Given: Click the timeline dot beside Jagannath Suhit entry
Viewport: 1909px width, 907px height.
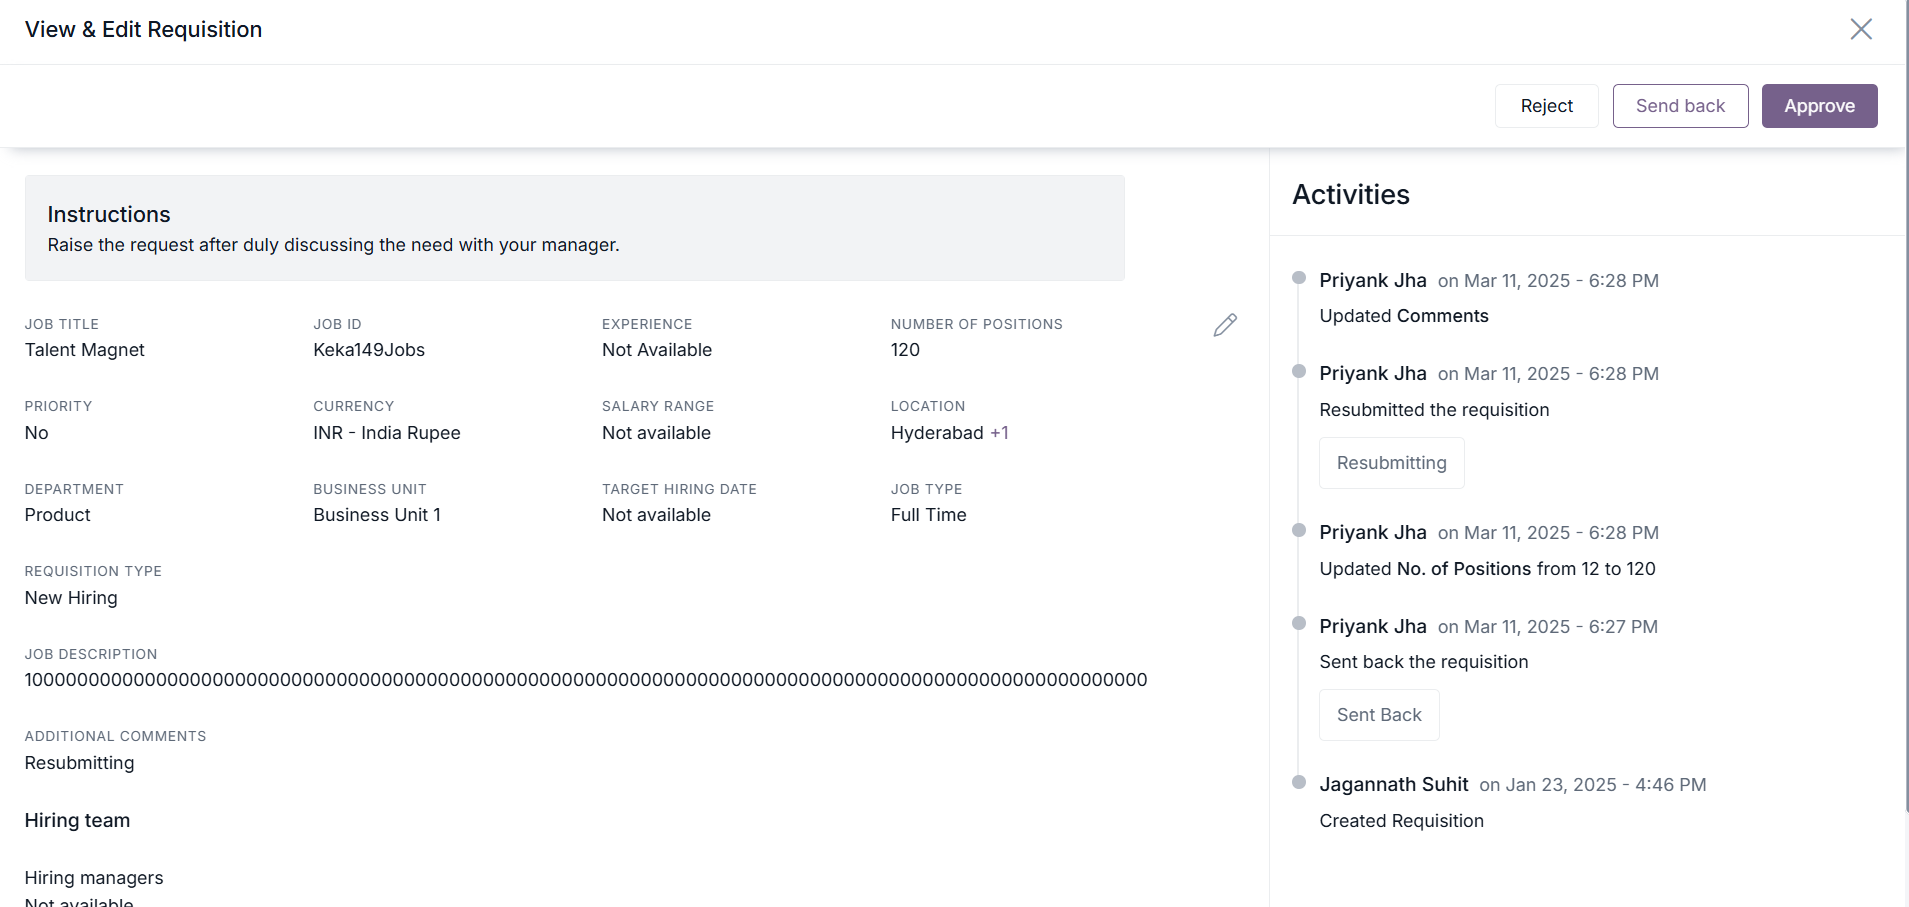Looking at the screenshot, I should pos(1299,782).
